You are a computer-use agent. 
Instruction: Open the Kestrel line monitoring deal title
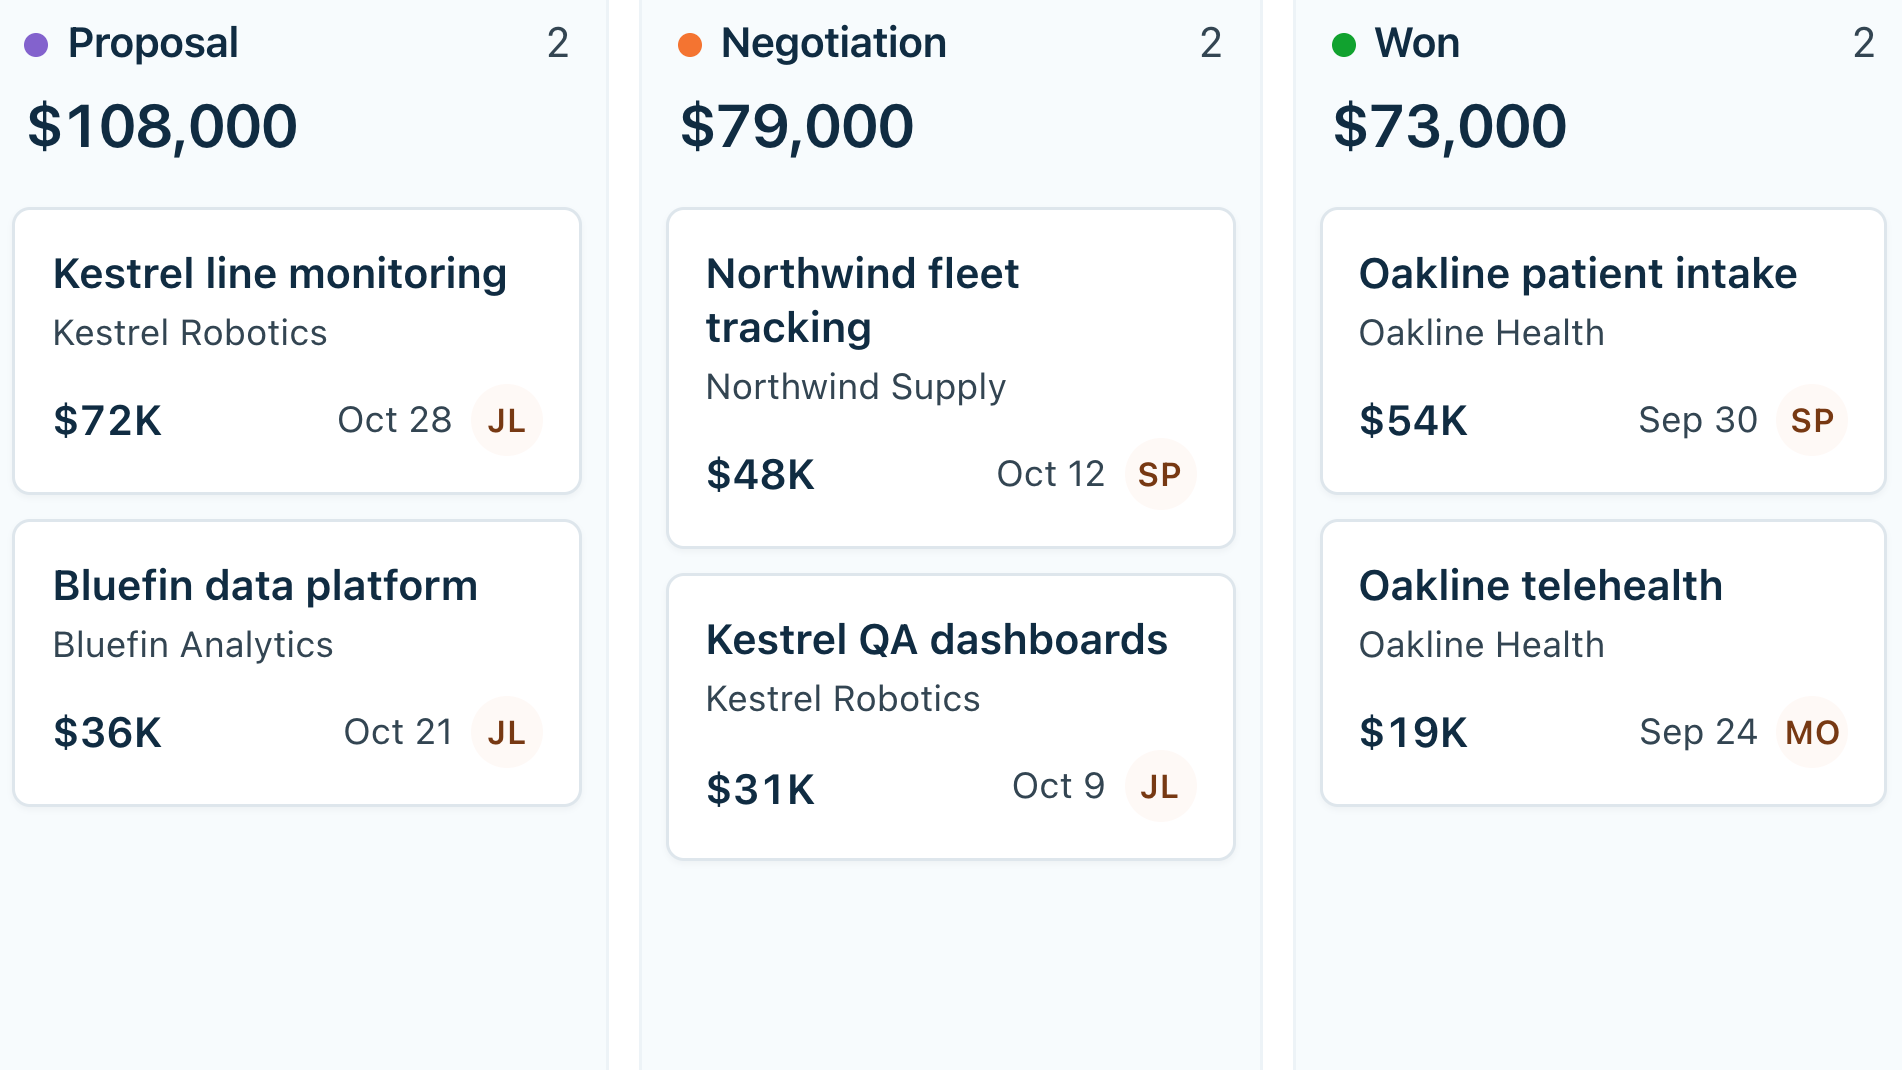(x=280, y=273)
